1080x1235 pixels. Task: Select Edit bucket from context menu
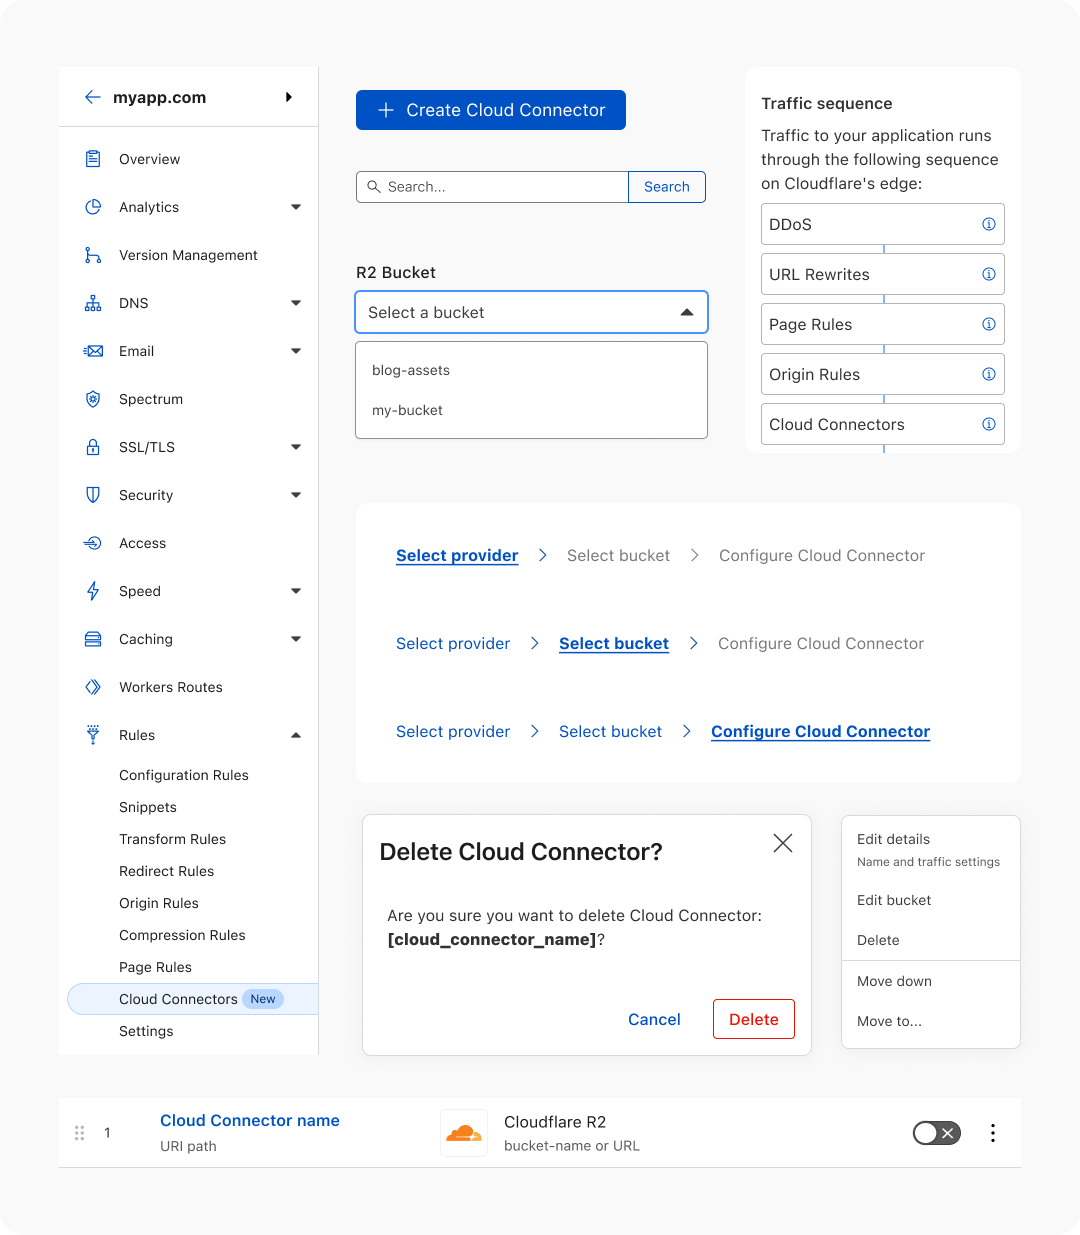[x=893, y=900]
